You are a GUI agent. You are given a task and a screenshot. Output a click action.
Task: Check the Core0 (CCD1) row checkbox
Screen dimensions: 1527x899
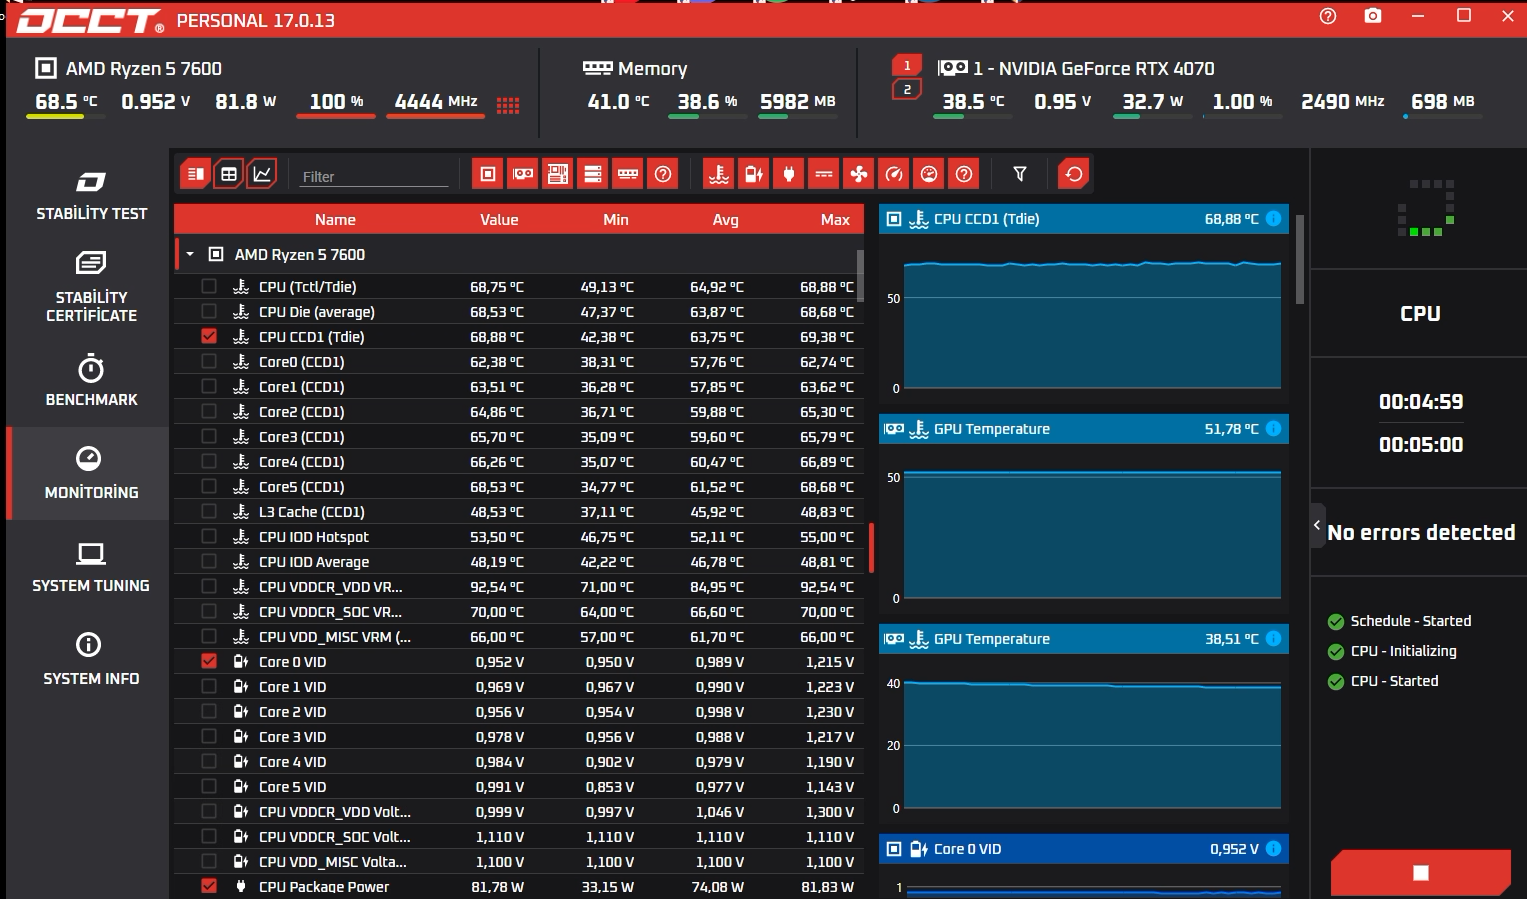click(209, 361)
